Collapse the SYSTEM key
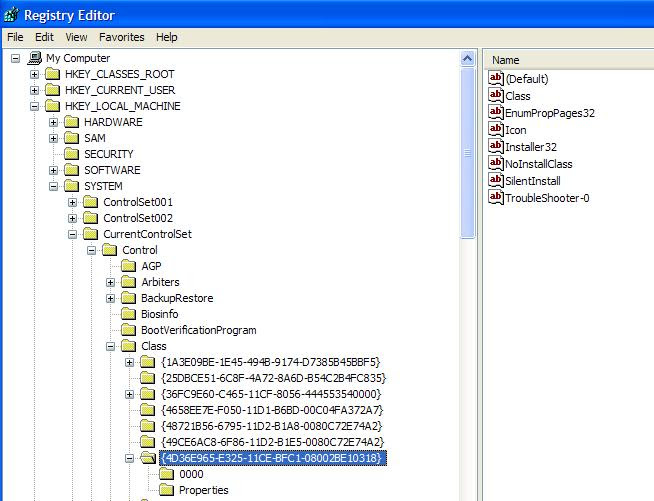 point(53,186)
